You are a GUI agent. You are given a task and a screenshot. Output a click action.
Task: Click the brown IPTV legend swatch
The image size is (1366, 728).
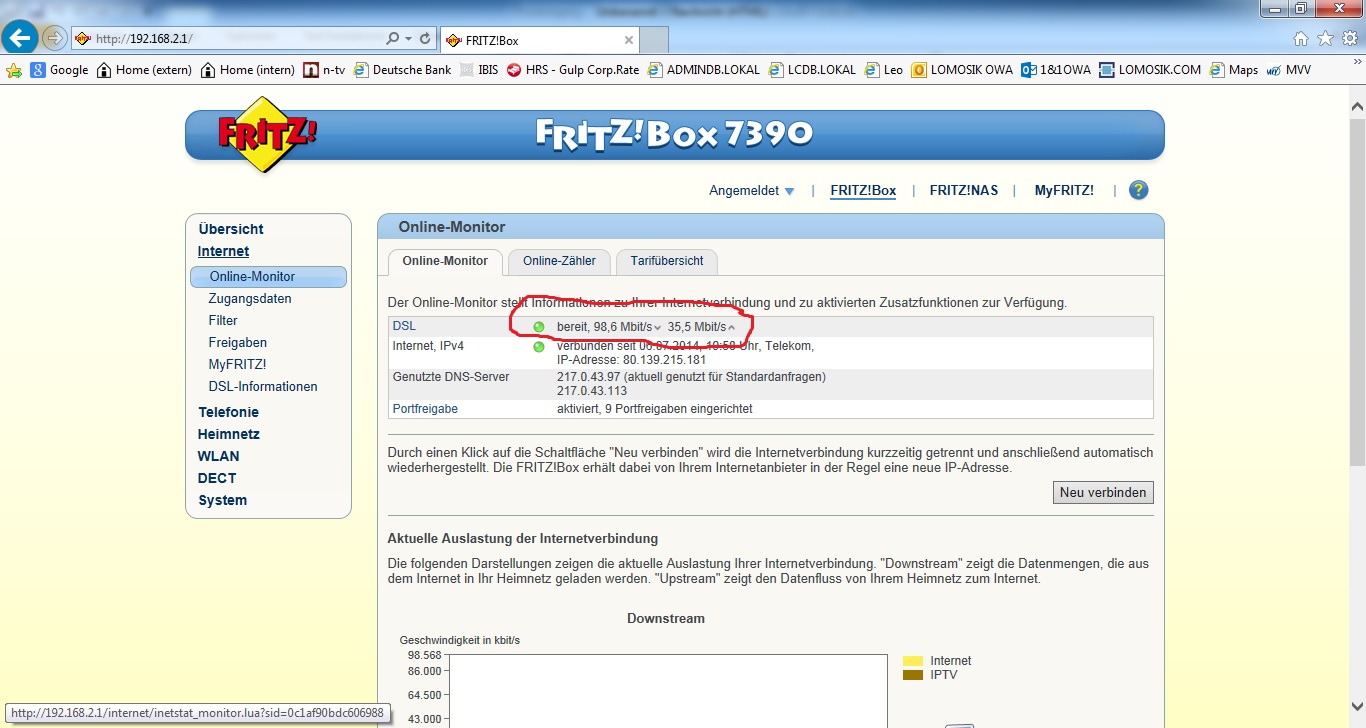[912, 675]
